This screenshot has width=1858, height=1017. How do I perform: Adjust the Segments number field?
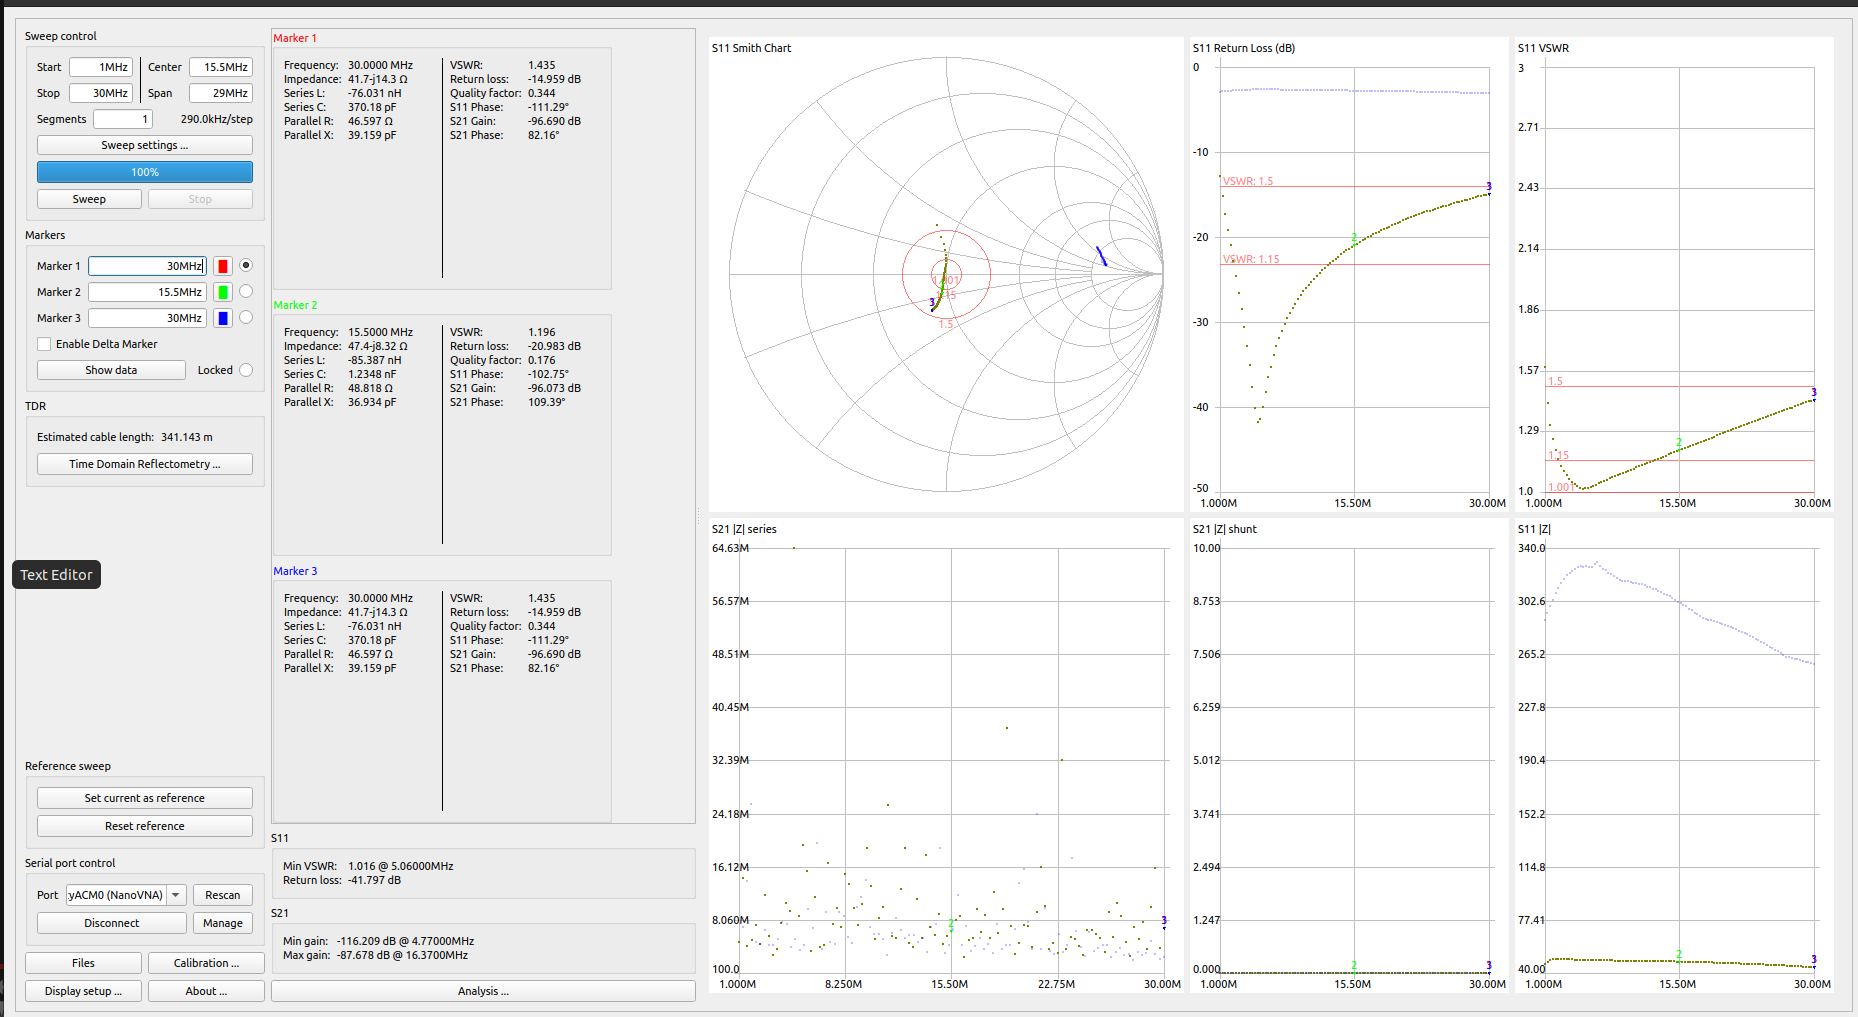click(122, 119)
